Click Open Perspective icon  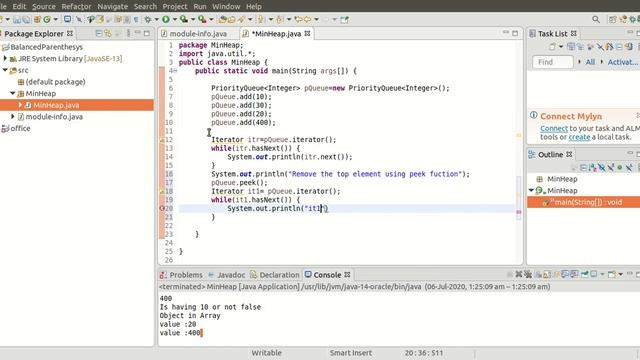coord(612,19)
